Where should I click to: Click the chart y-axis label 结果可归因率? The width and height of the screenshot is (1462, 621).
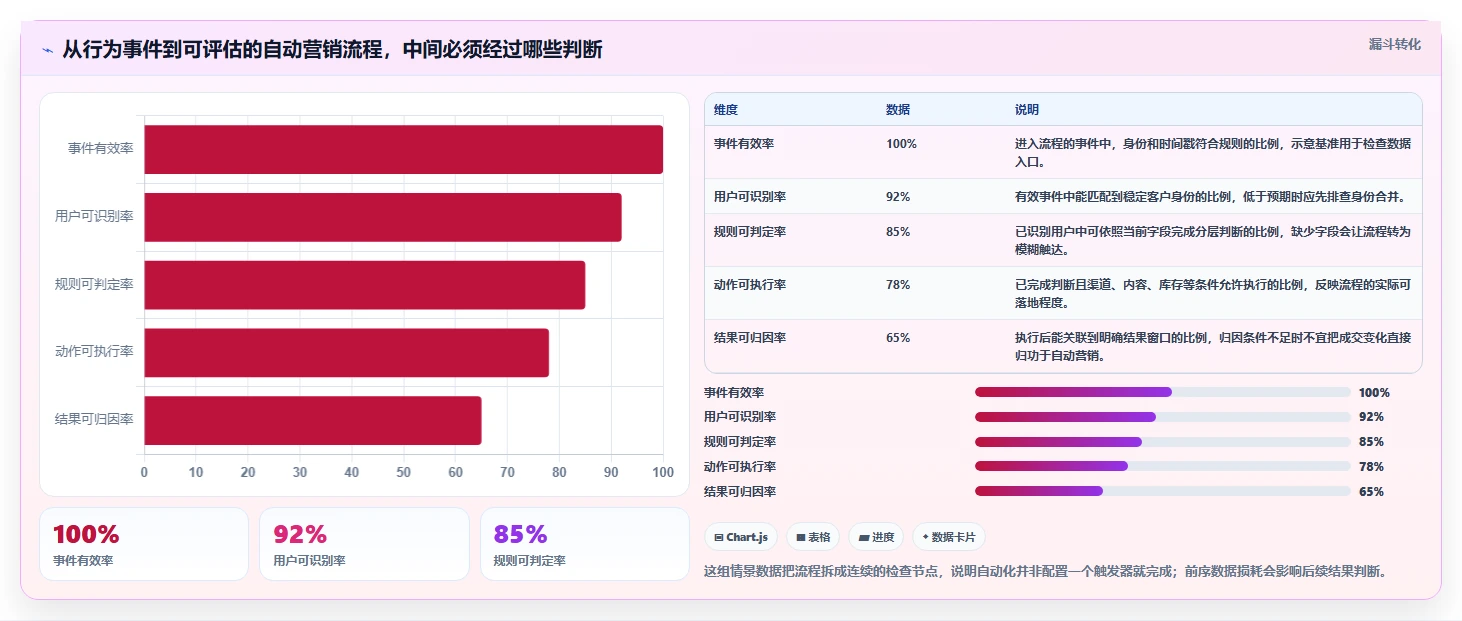click(x=94, y=419)
